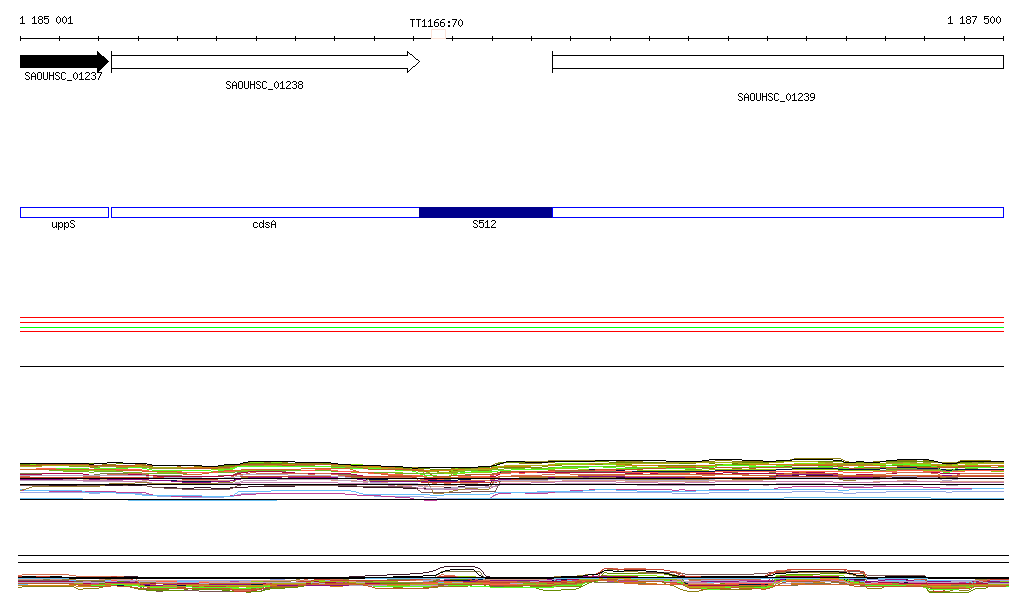Click the SAOUHSC_01237 text label
This screenshot has height=611, width=1024.
tap(63, 76)
